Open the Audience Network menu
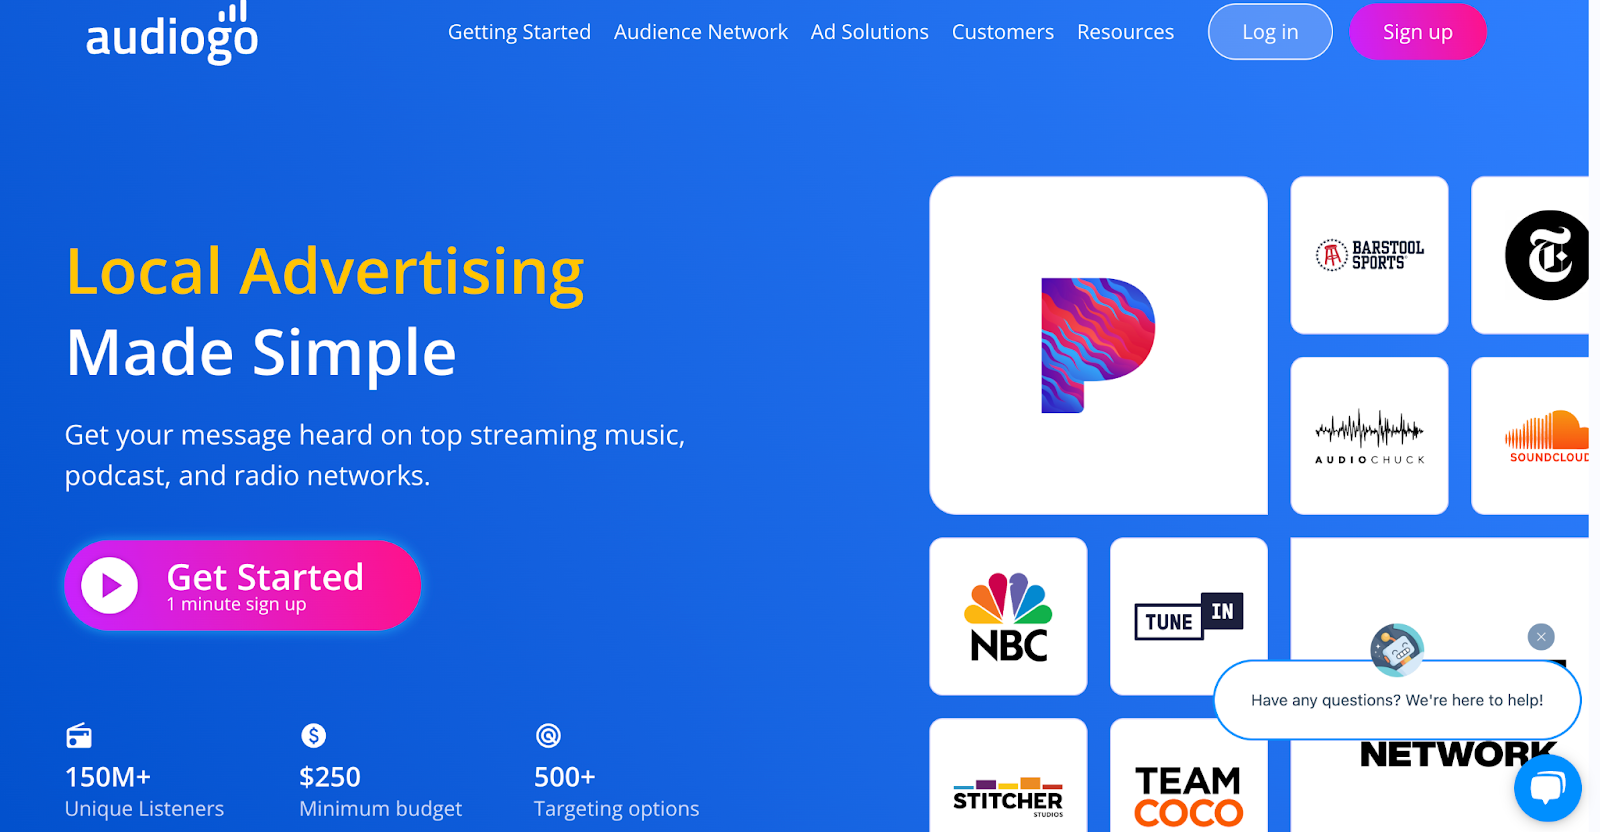The height and width of the screenshot is (832, 1600). (701, 32)
